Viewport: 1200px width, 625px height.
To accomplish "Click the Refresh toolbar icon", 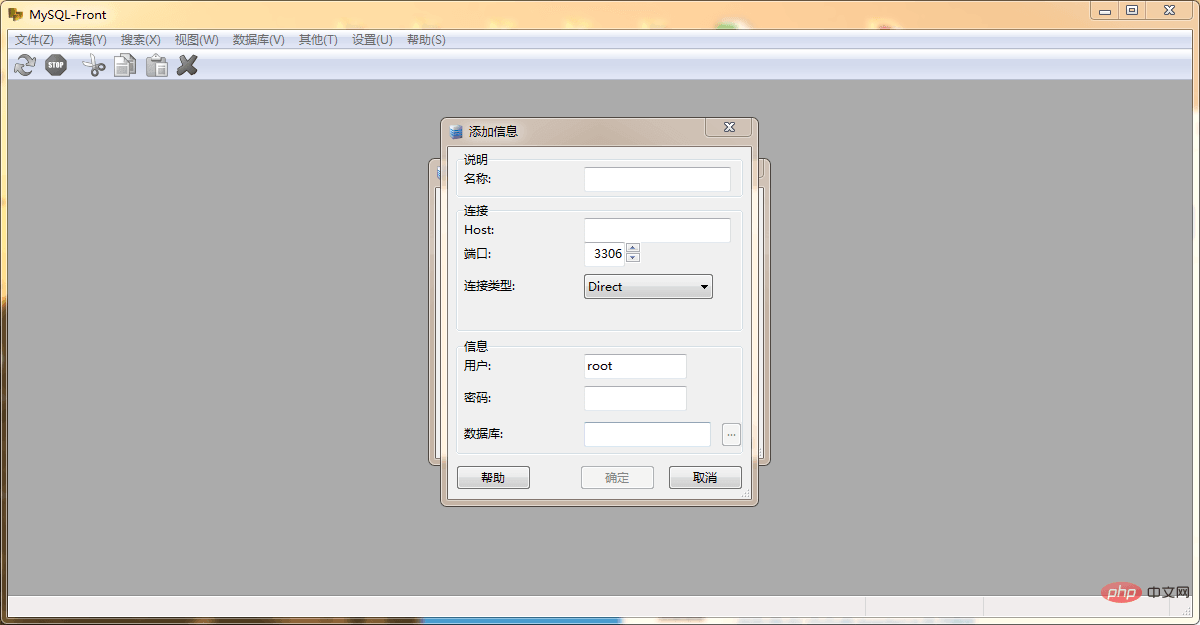I will click(x=25, y=66).
